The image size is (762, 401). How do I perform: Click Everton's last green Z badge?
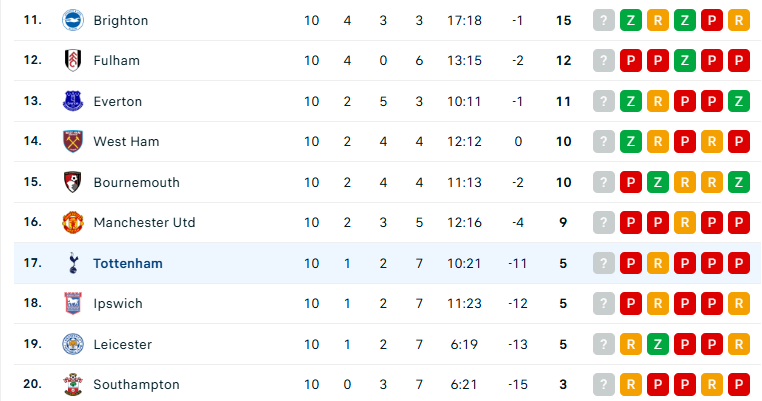point(739,101)
